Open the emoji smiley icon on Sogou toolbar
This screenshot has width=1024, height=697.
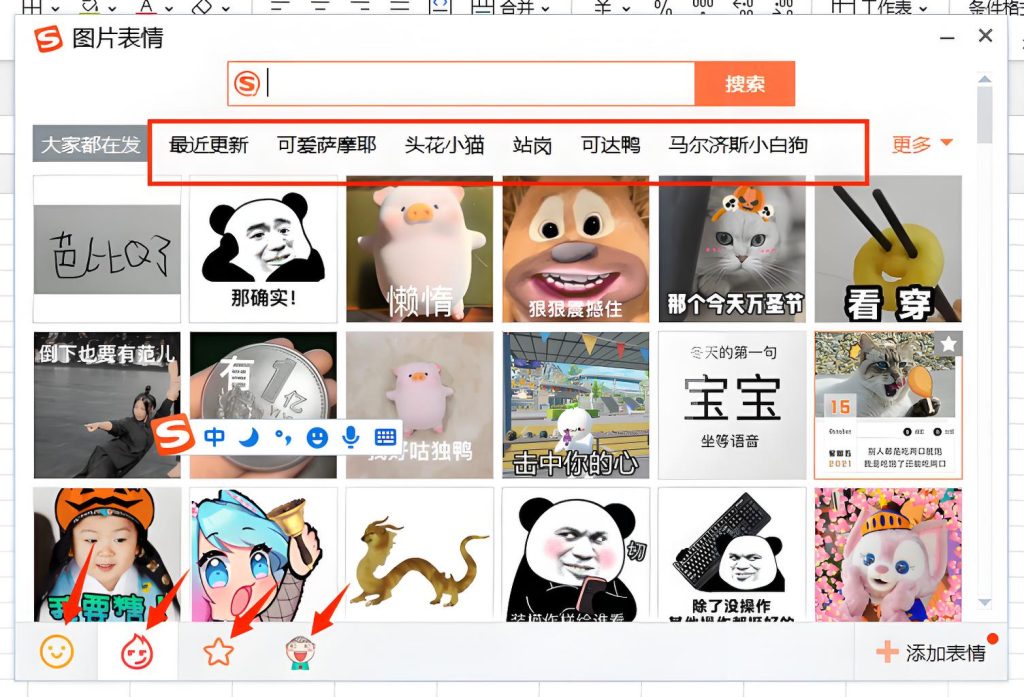[315, 437]
